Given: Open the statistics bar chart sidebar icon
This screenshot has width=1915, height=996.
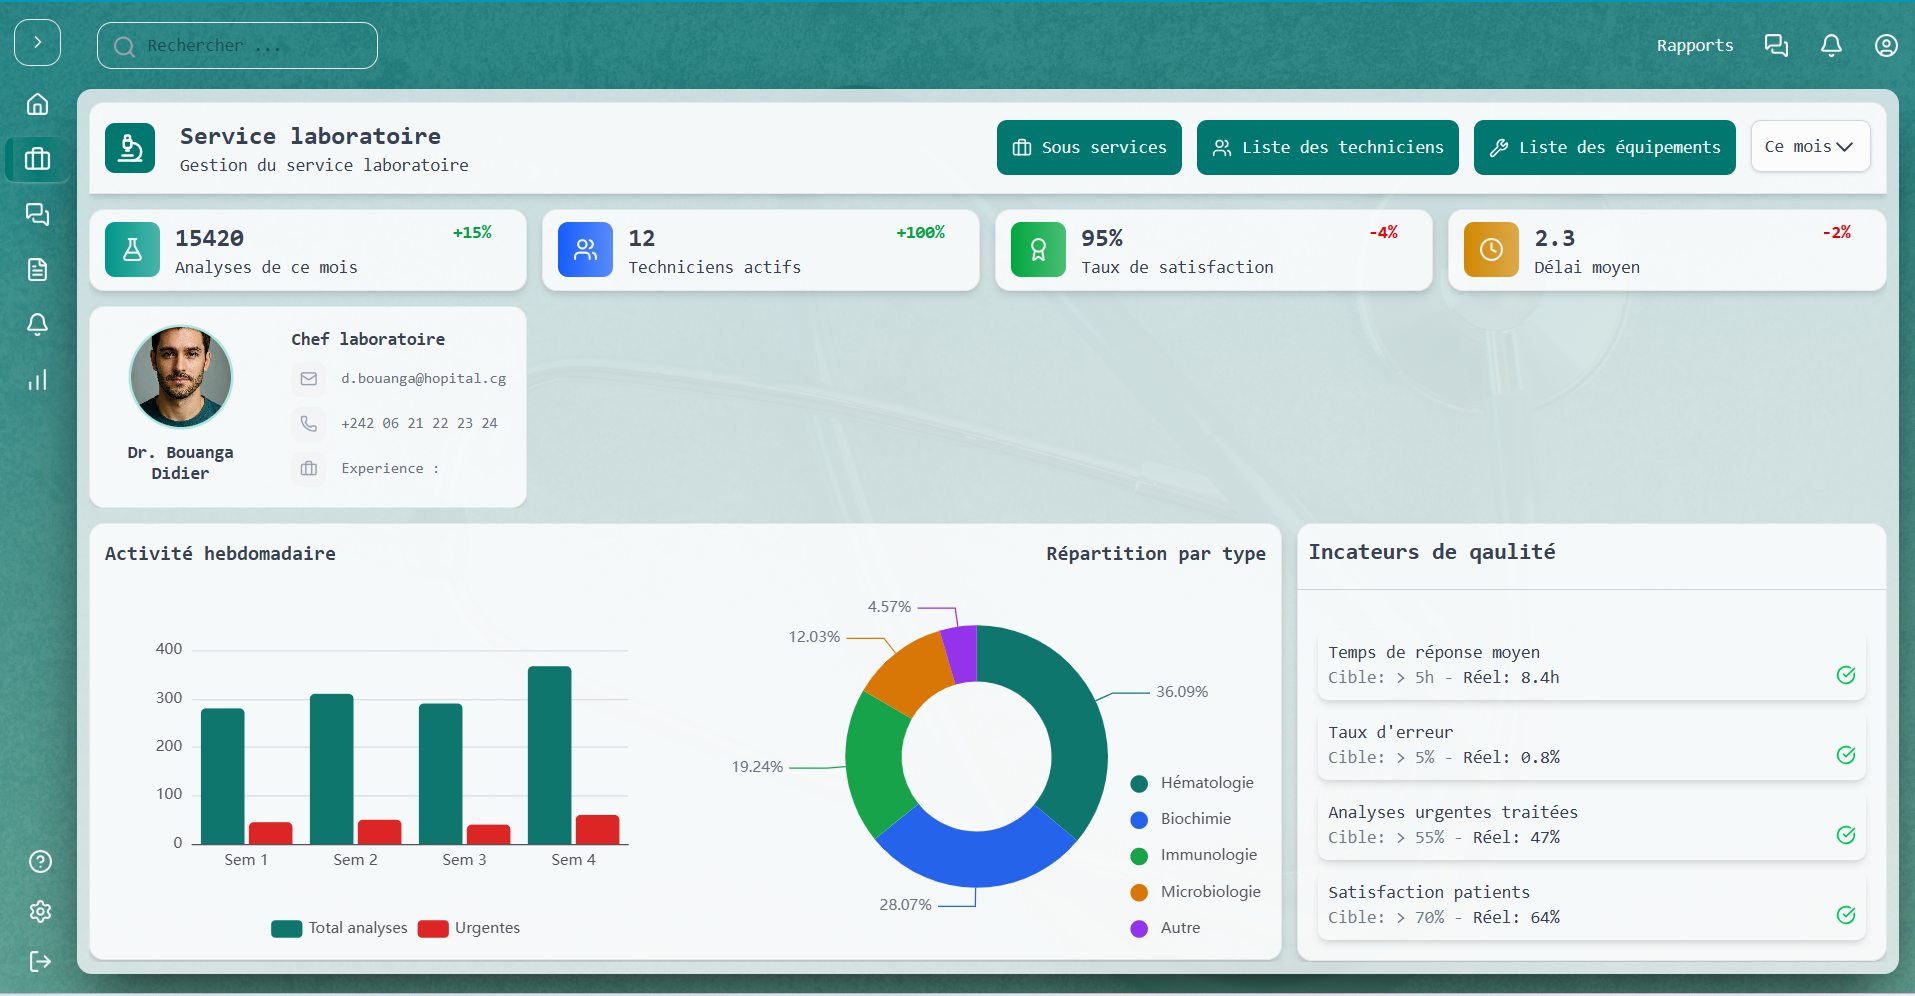Looking at the screenshot, I should point(37,380).
